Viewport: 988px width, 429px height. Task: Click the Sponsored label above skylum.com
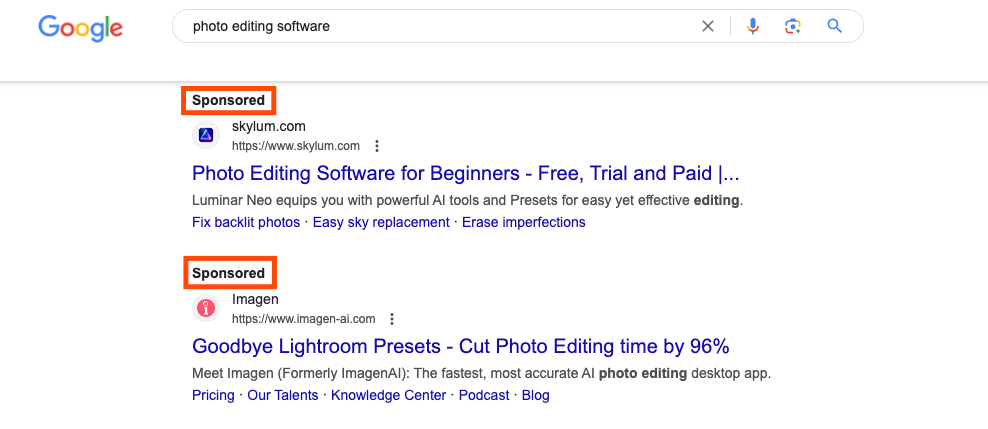click(229, 100)
